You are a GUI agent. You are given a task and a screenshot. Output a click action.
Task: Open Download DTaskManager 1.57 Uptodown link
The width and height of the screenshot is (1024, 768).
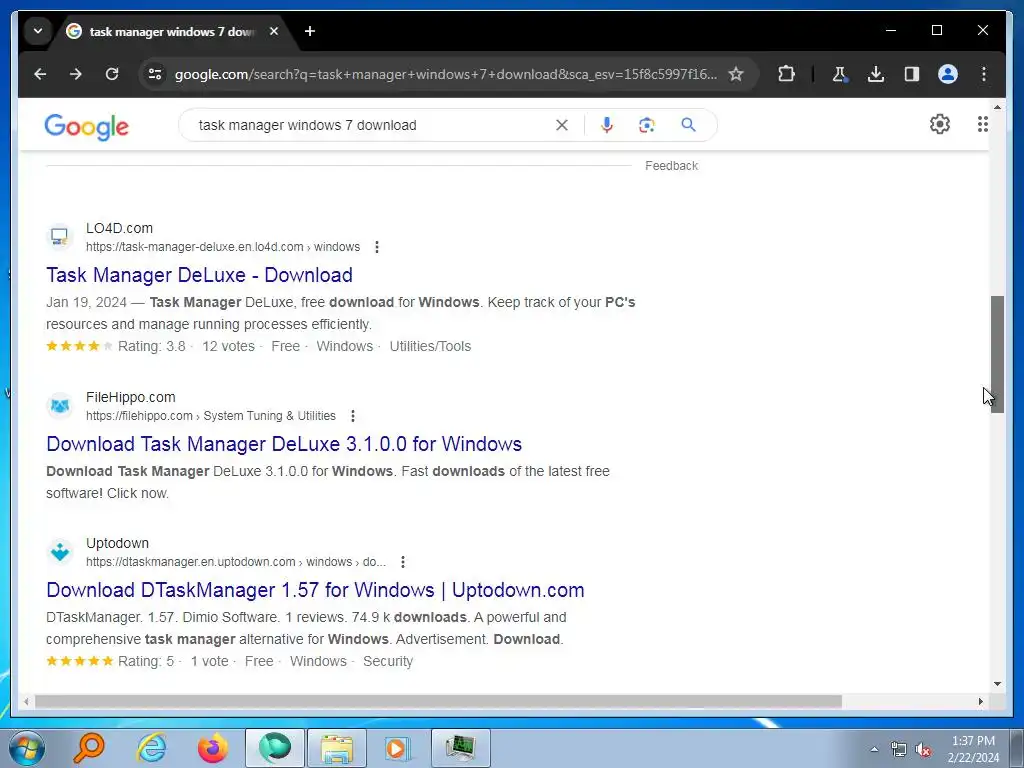point(315,590)
